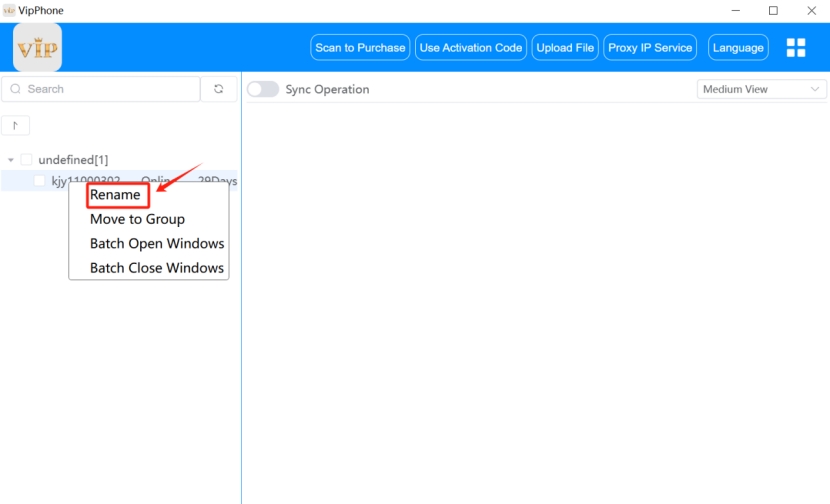Image resolution: width=830 pixels, height=504 pixels.
Task: Click the Use Activation Code button
Action: pos(471,48)
